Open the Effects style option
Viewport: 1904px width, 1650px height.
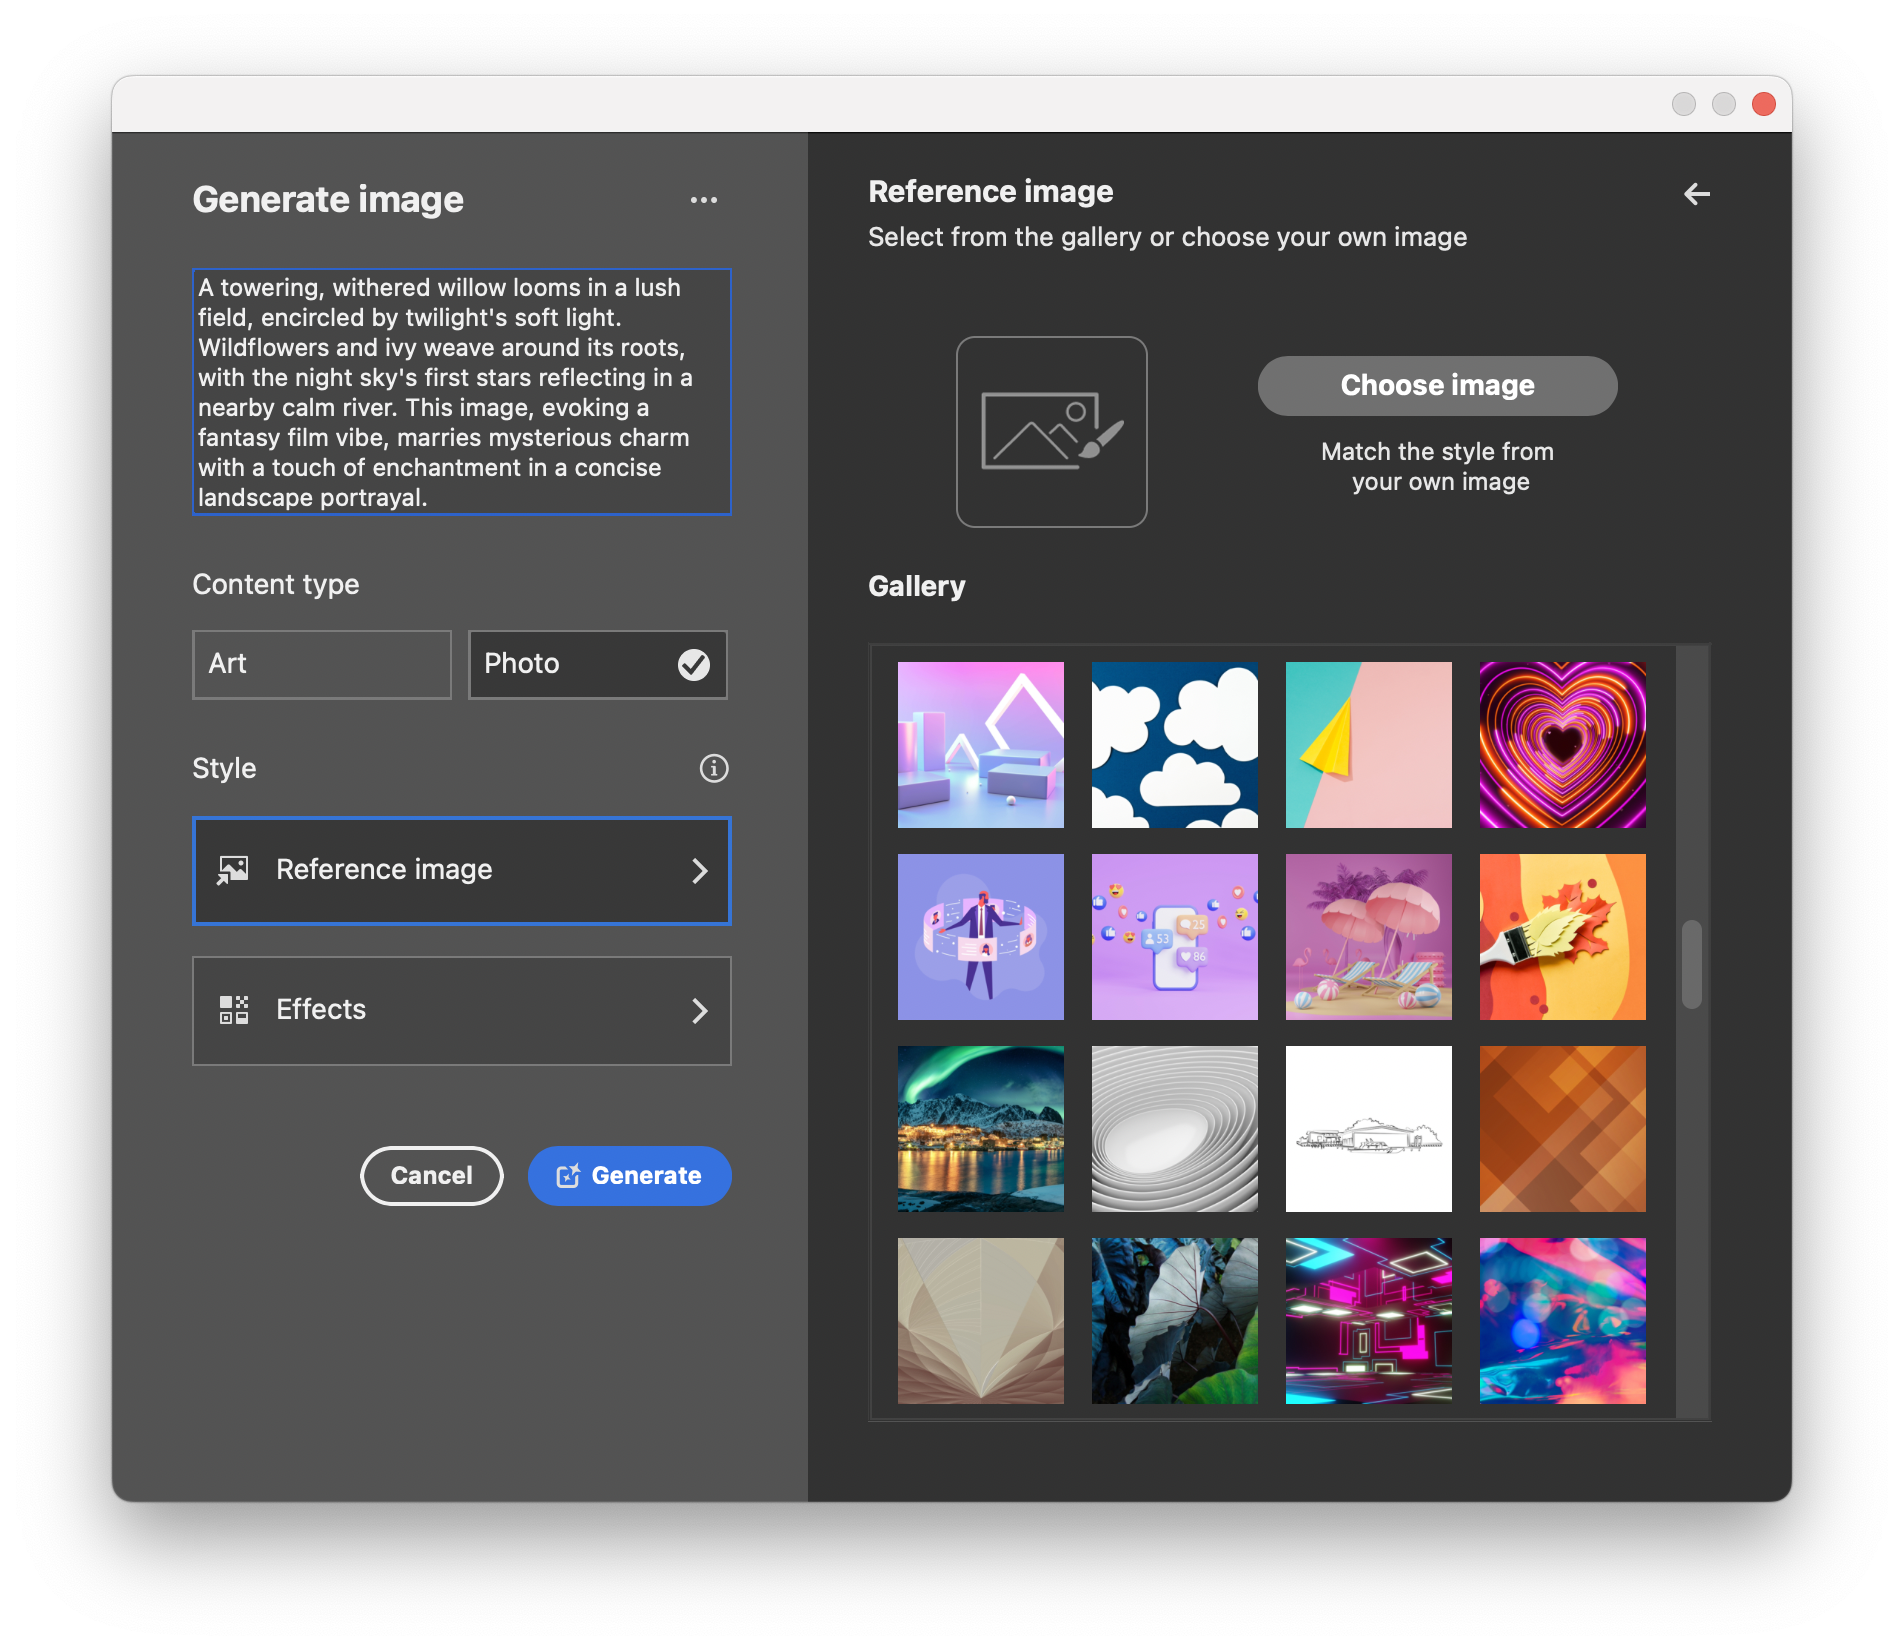462,1011
